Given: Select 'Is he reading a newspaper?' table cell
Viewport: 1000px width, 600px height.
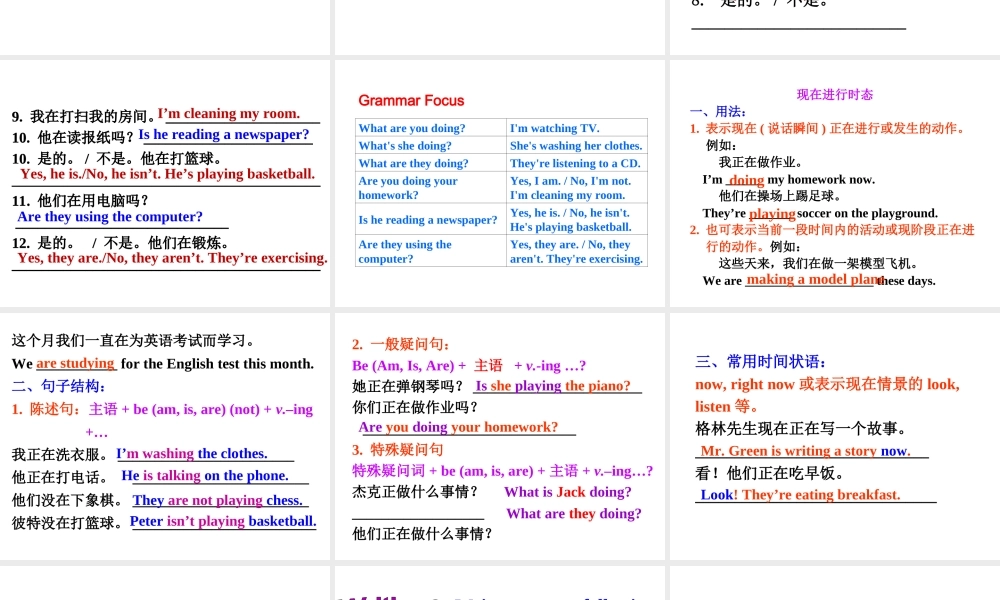Looking at the screenshot, I should [x=431, y=220].
